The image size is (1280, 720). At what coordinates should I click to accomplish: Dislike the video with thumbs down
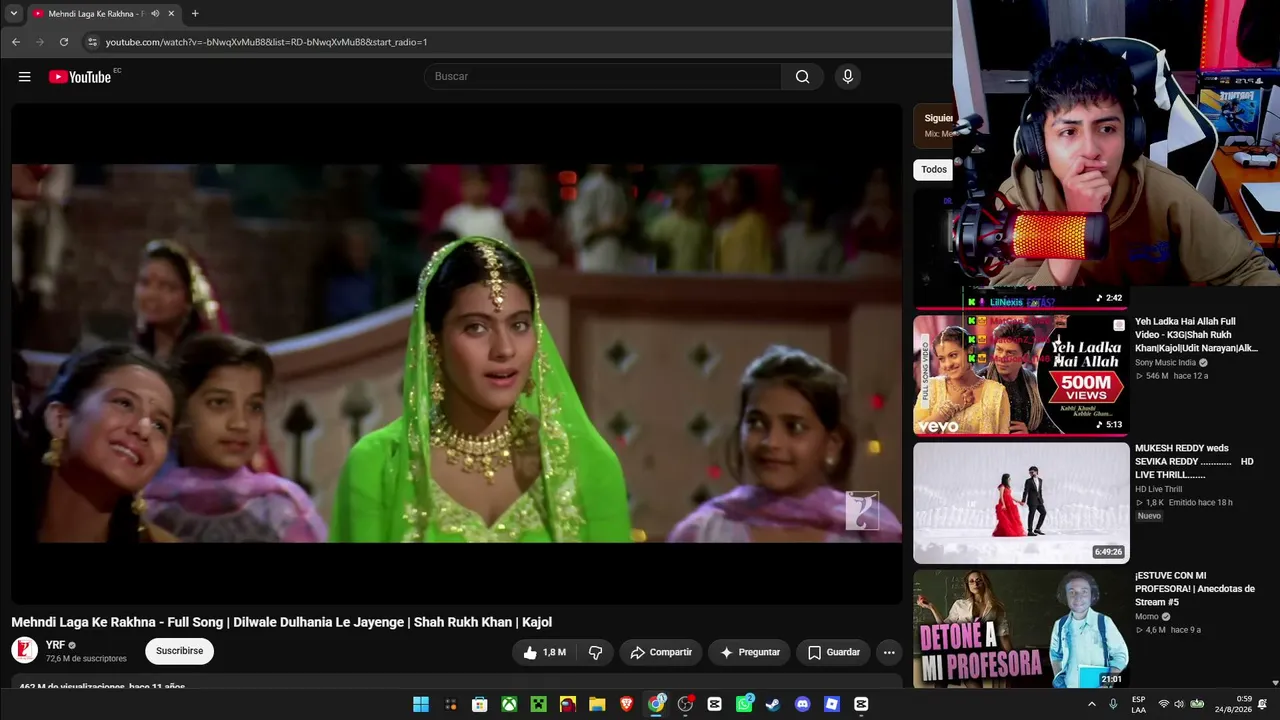pyautogui.click(x=595, y=653)
